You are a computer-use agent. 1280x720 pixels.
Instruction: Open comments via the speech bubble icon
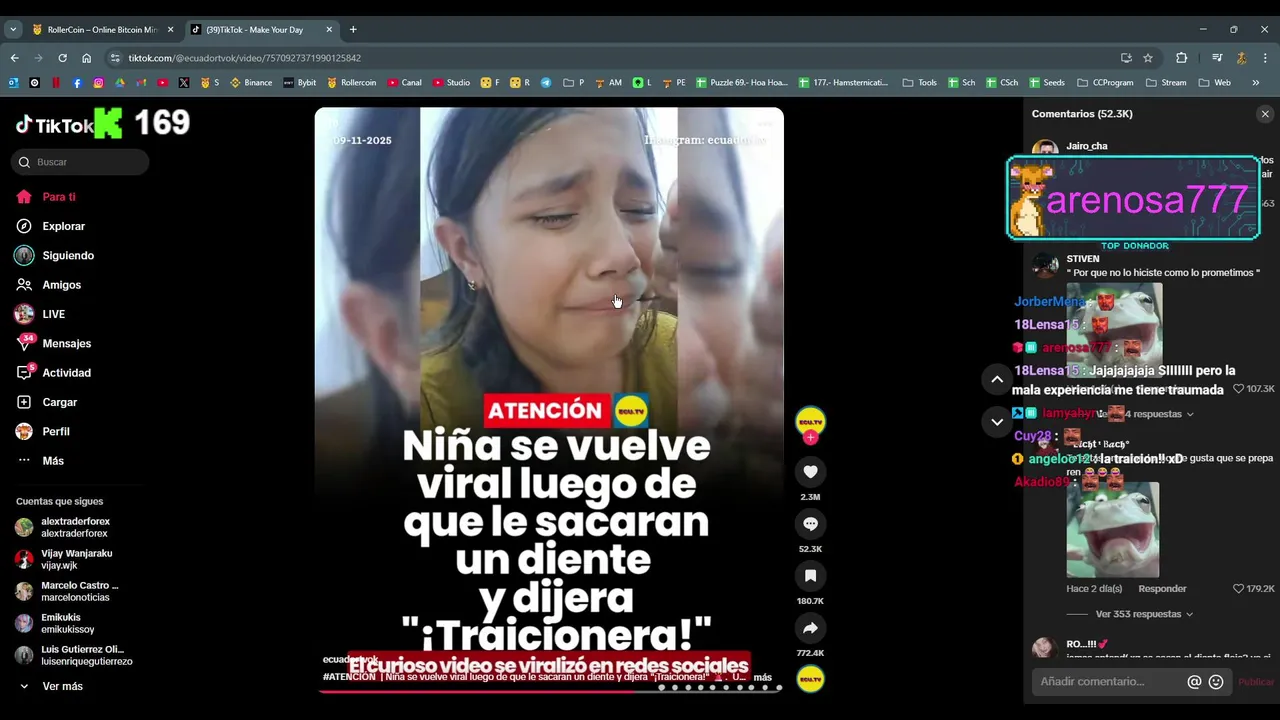810,524
